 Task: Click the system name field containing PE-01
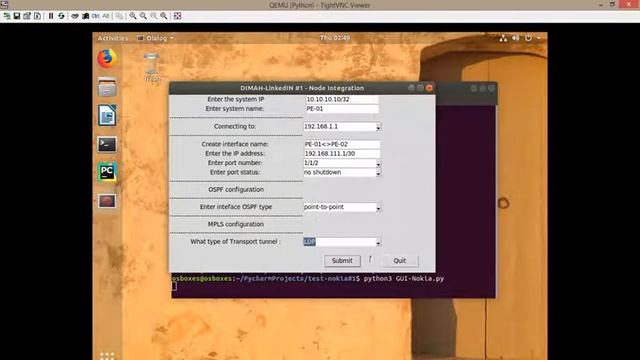point(342,109)
